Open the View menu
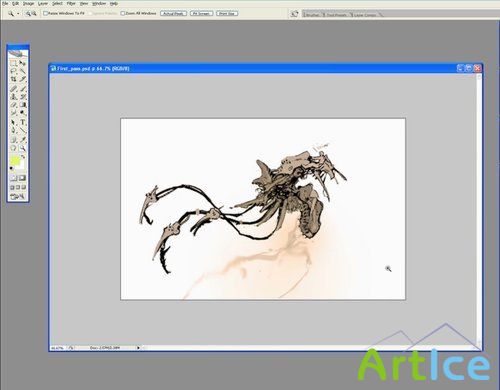The height and width of the screenshot is (390, 500). (84, 3)
